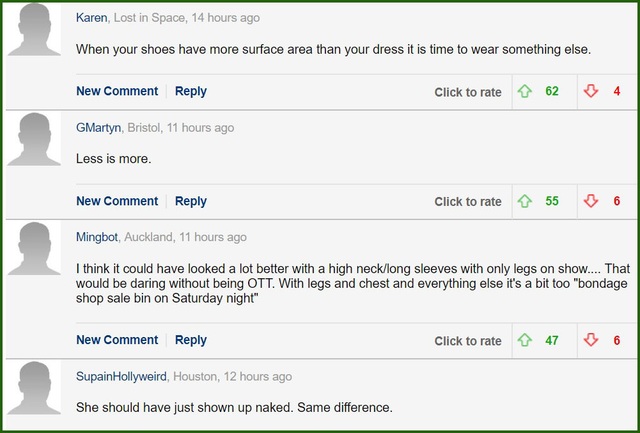640x433 pixels.
Task: Click New Comment under Mingbot's post
Action: pos(117,340)
